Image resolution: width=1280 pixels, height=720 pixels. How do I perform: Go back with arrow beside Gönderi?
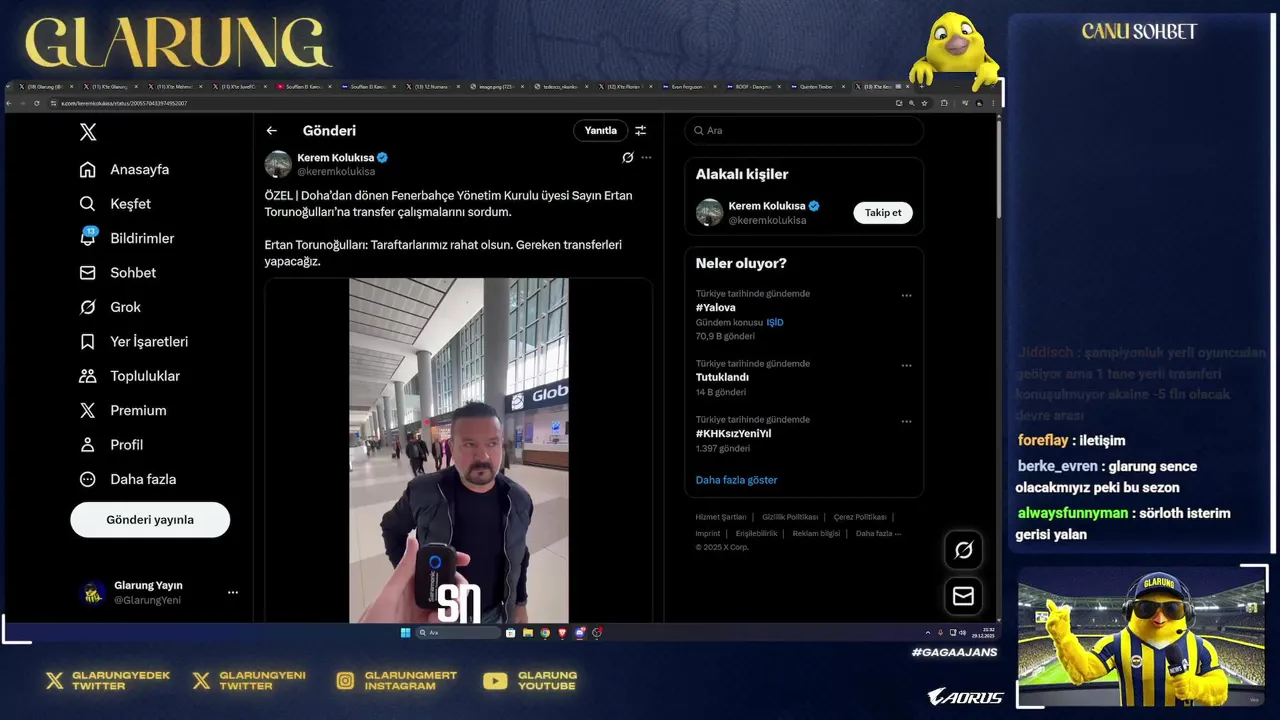coord(272,131)
